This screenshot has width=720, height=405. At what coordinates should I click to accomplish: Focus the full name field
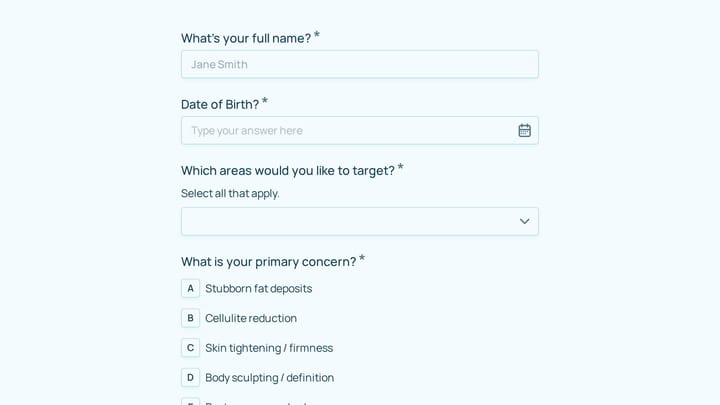click(360, 64)
